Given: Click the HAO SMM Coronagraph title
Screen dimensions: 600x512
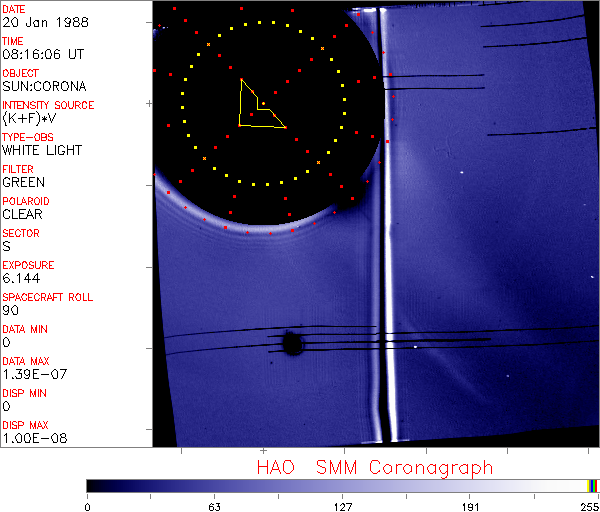Looking at the screenshot, I should pyautogui.click(x=375, y=467).
